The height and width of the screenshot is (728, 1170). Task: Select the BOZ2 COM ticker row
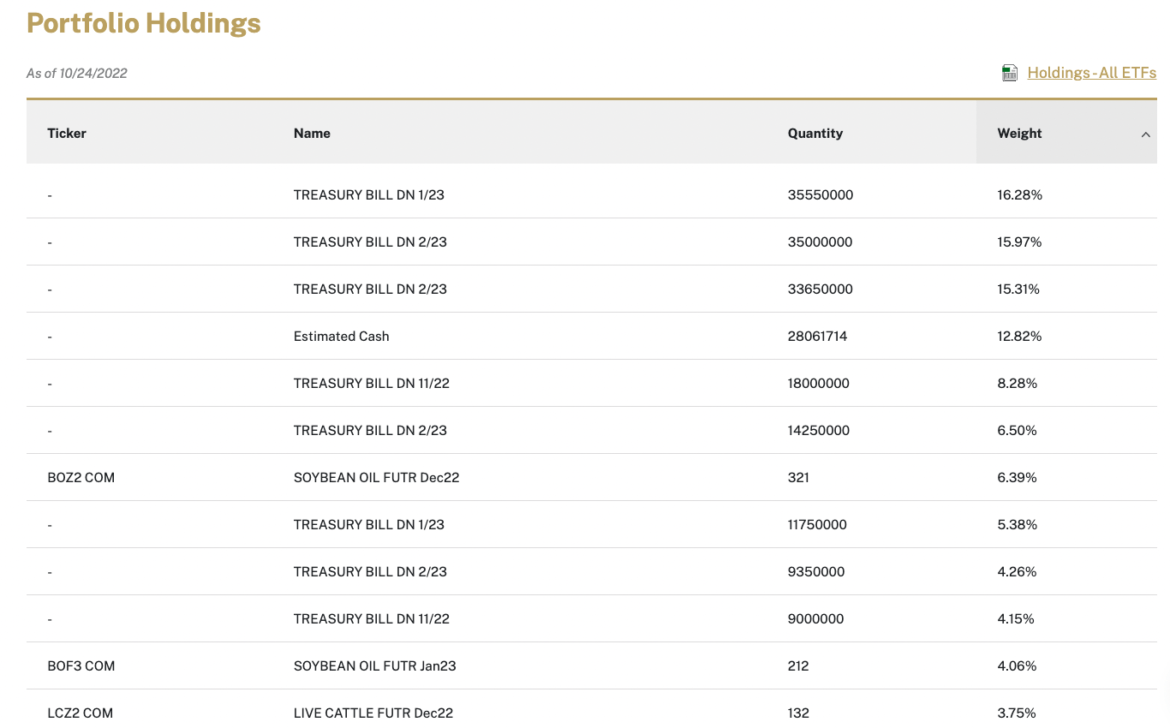tap(82, 477)
